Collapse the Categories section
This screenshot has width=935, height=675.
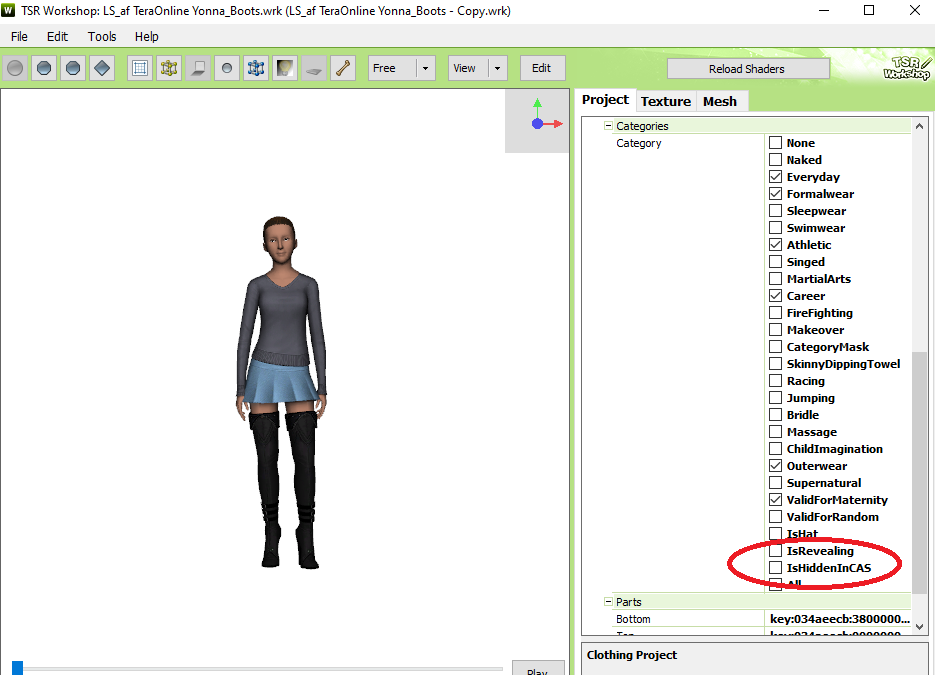(x=607, y=126)
